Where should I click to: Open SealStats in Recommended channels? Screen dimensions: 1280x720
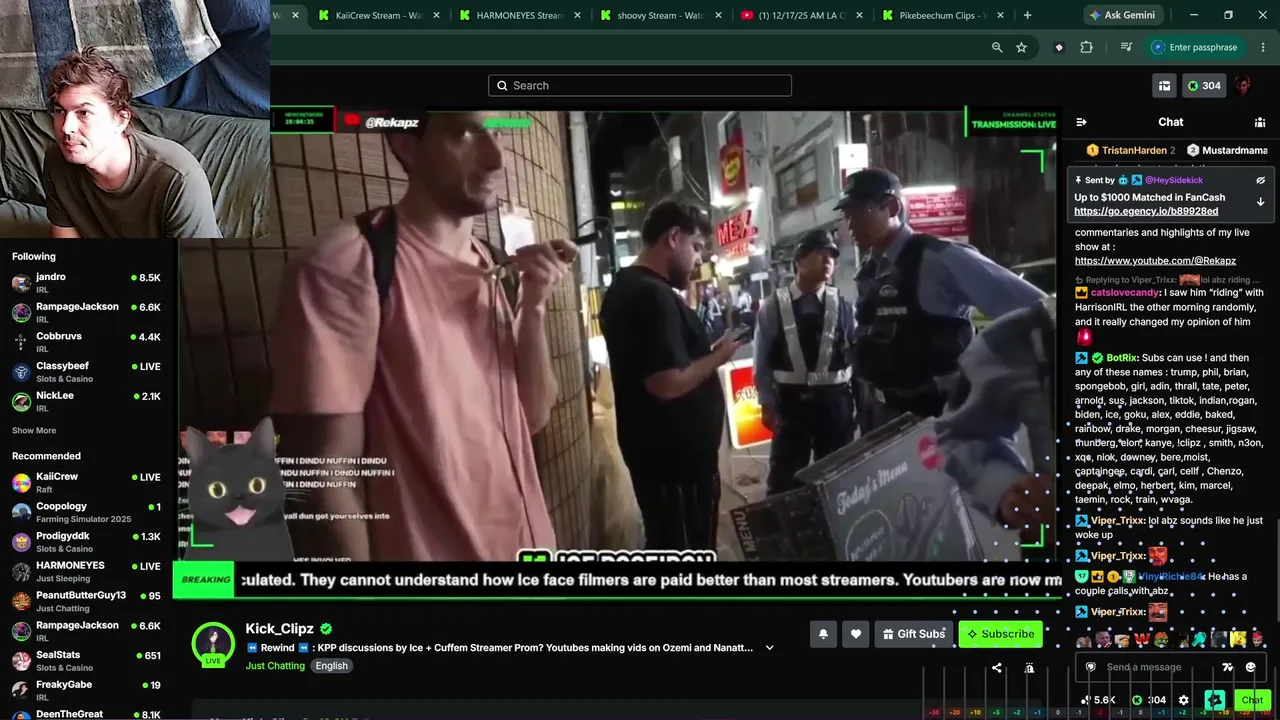pos(86,660)
